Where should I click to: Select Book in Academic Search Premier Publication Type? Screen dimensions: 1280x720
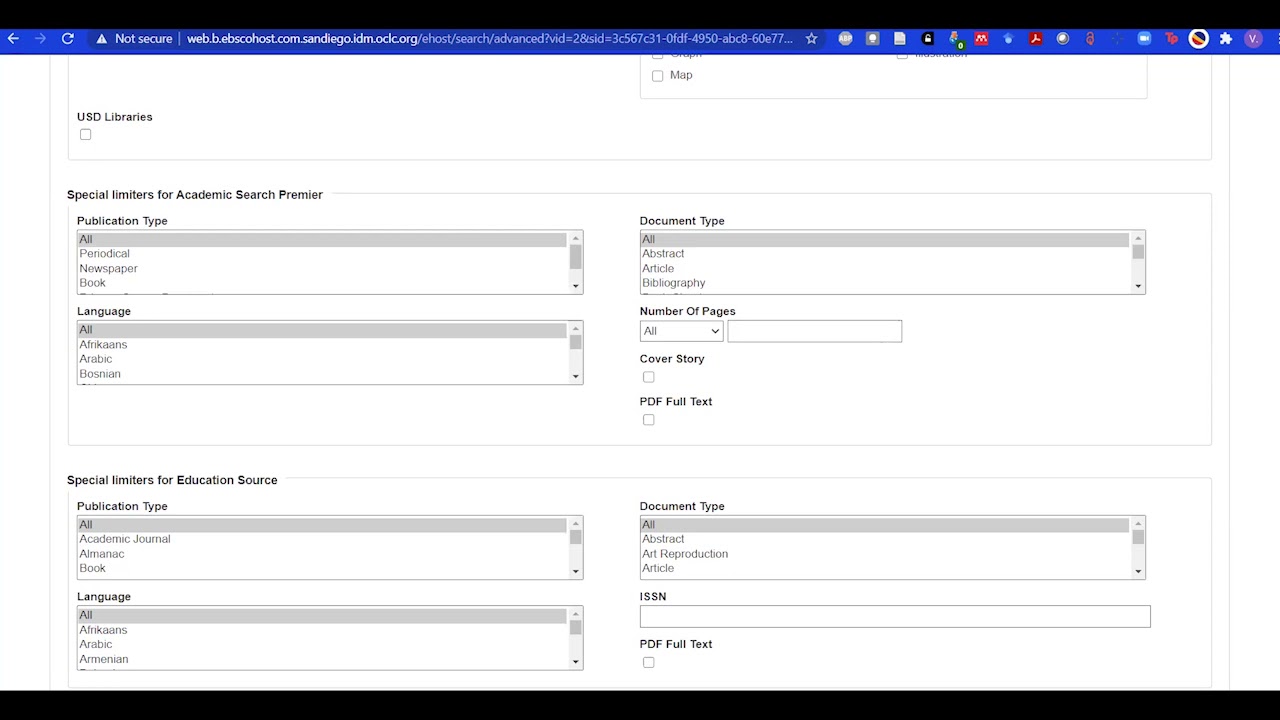click(322, 283)
